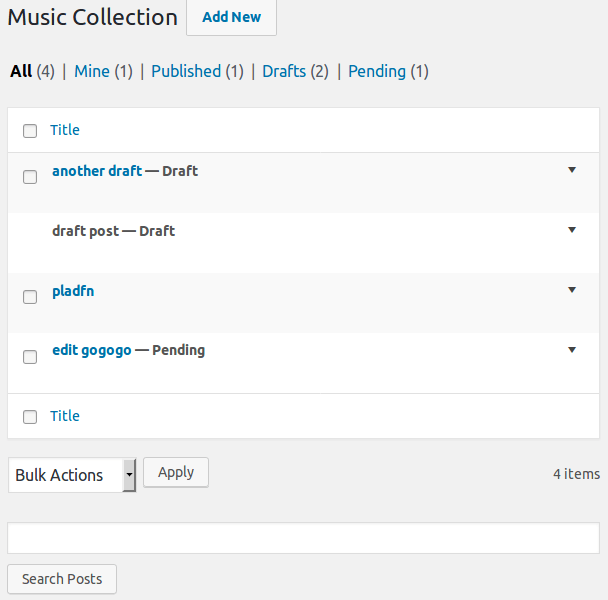Tick the checkbox beside another draft

pos(30,177)
